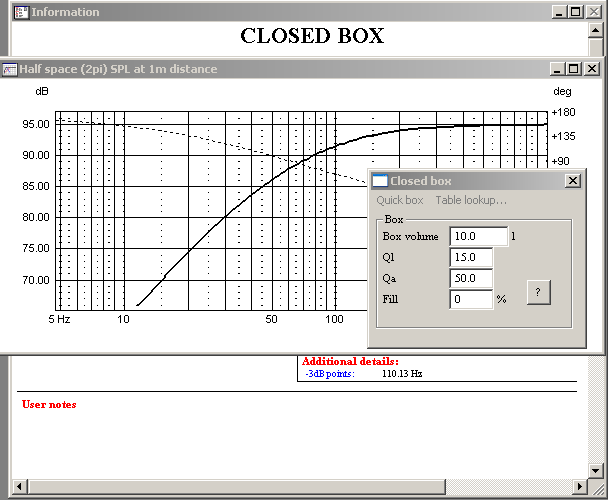
Task: Click the +135 deg axis label
Action: (563, 137)
